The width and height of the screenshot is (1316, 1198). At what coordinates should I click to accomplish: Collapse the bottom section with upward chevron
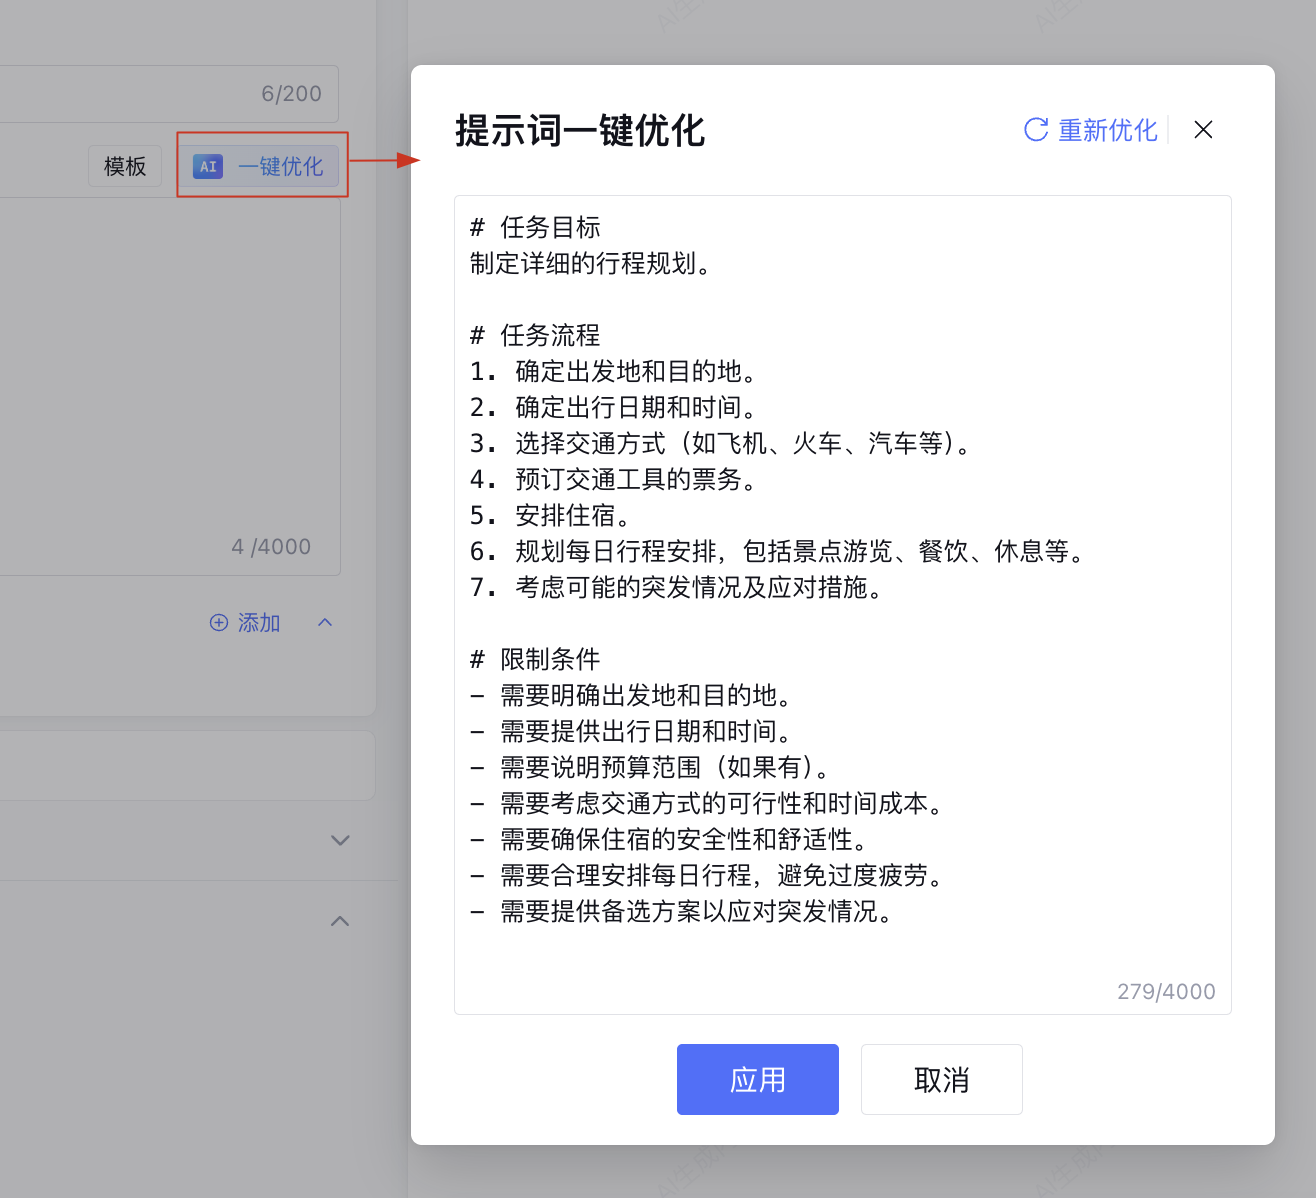tap(340, 921)
